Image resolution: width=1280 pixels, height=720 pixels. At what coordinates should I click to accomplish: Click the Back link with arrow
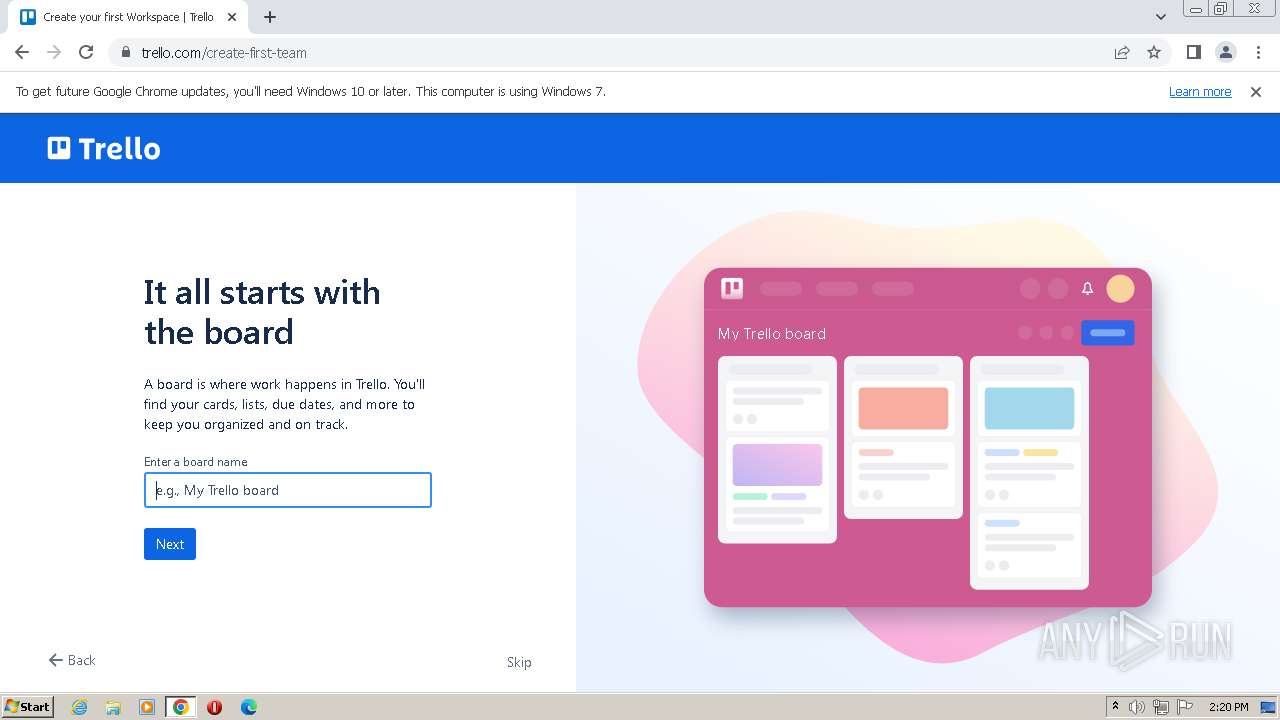[72, 660]
